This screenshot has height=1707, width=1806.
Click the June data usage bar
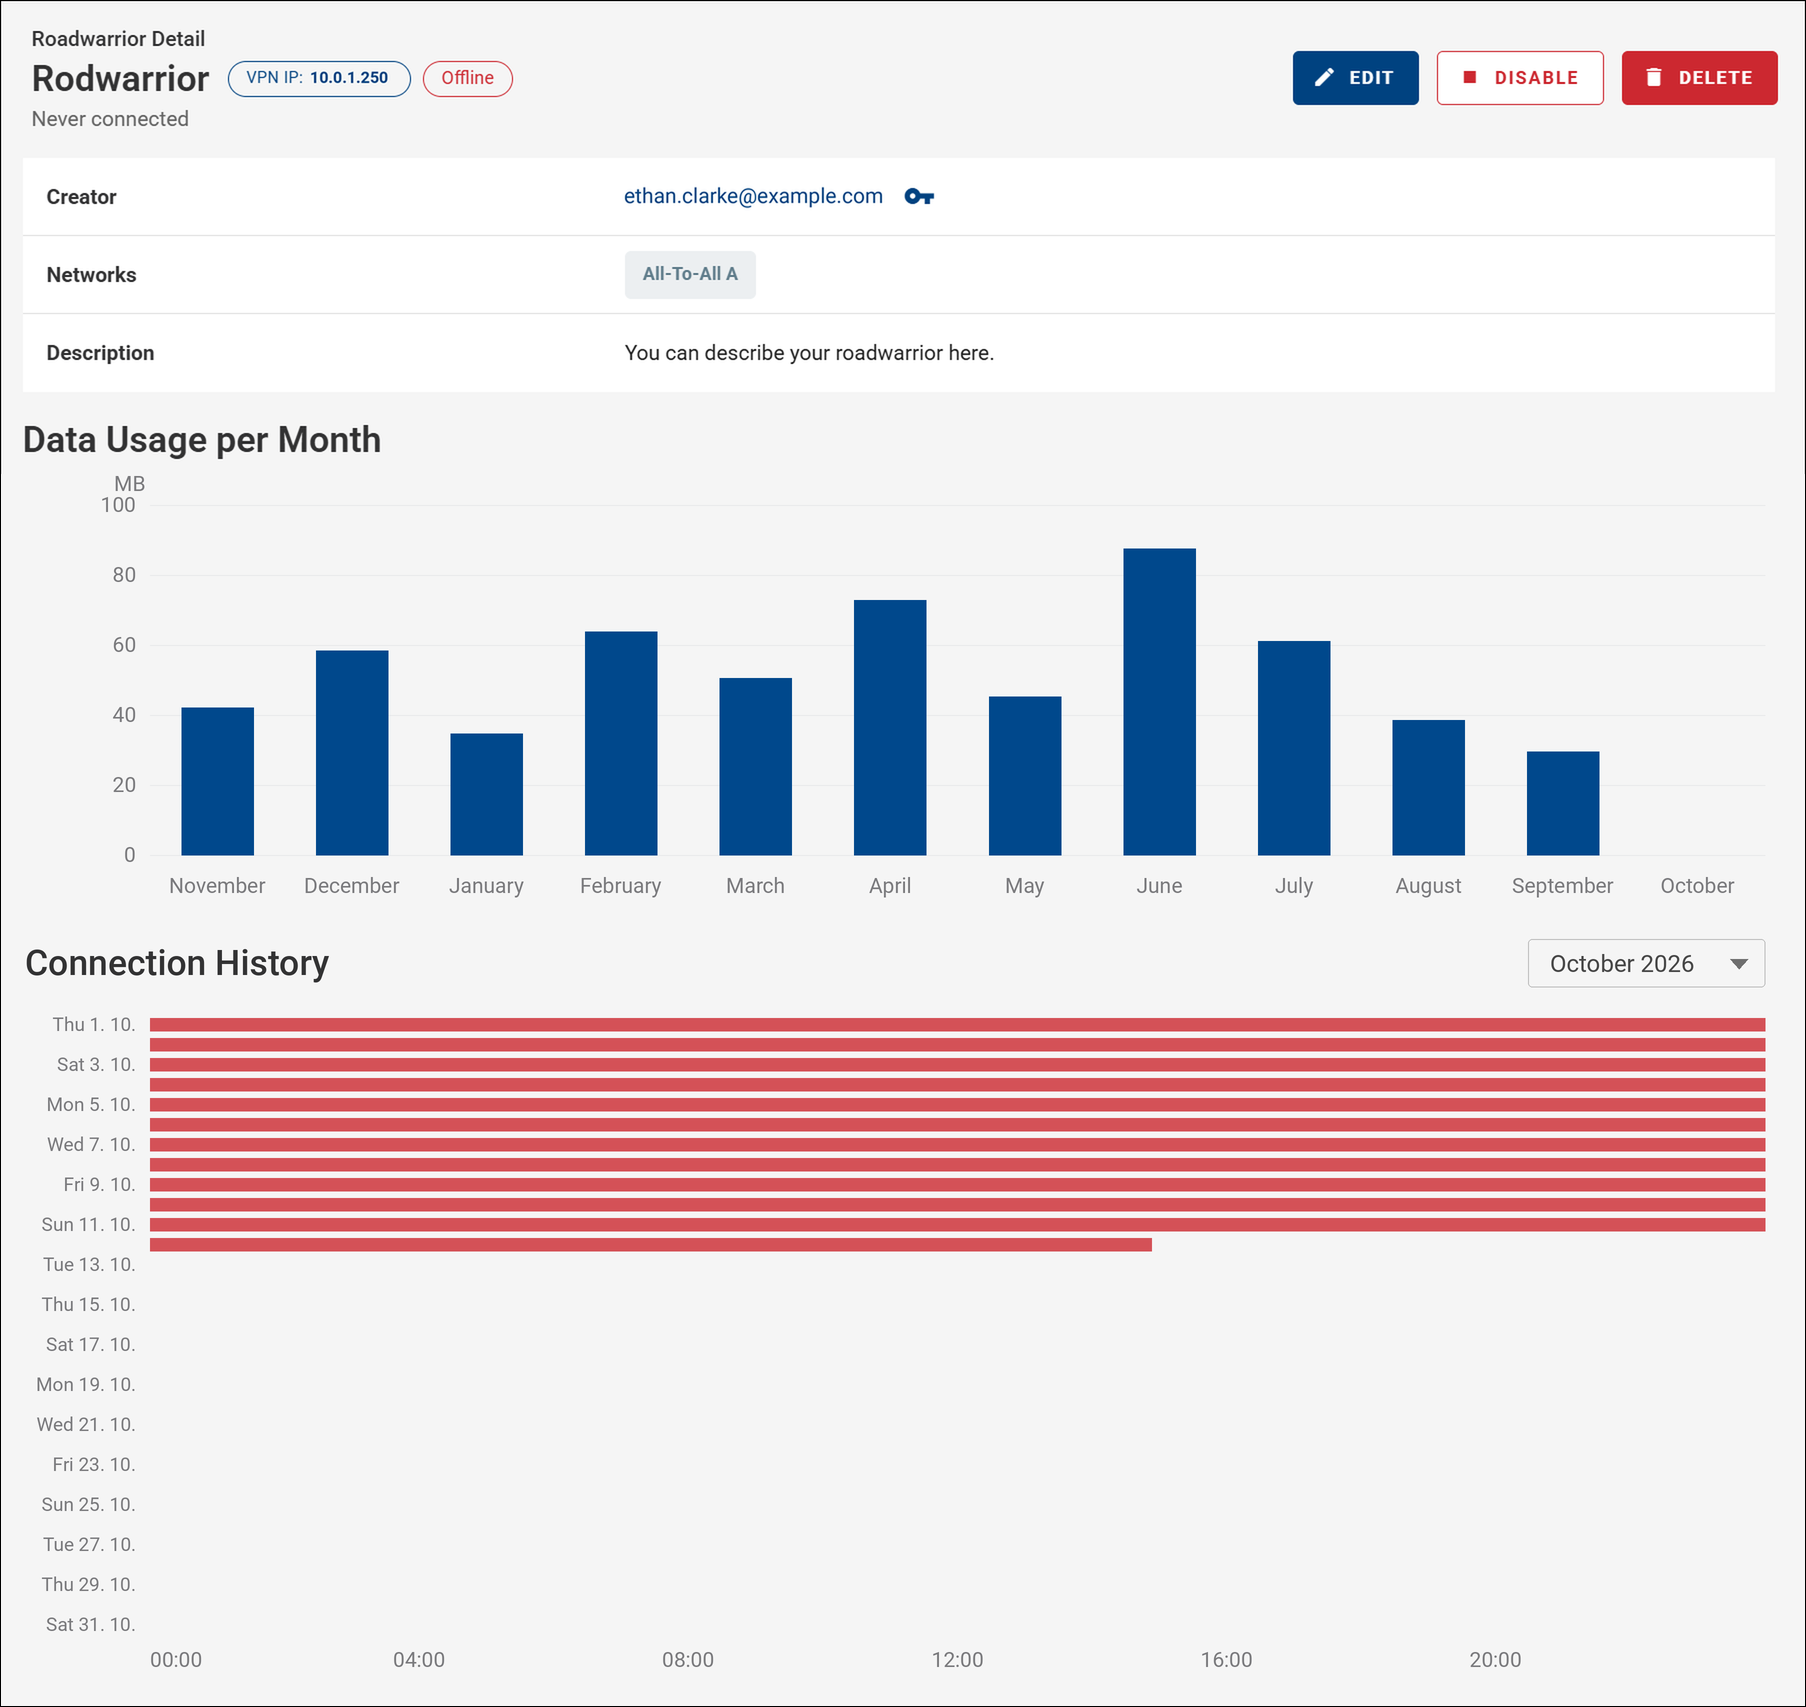pyautogui.click(x=1159, y=701)
